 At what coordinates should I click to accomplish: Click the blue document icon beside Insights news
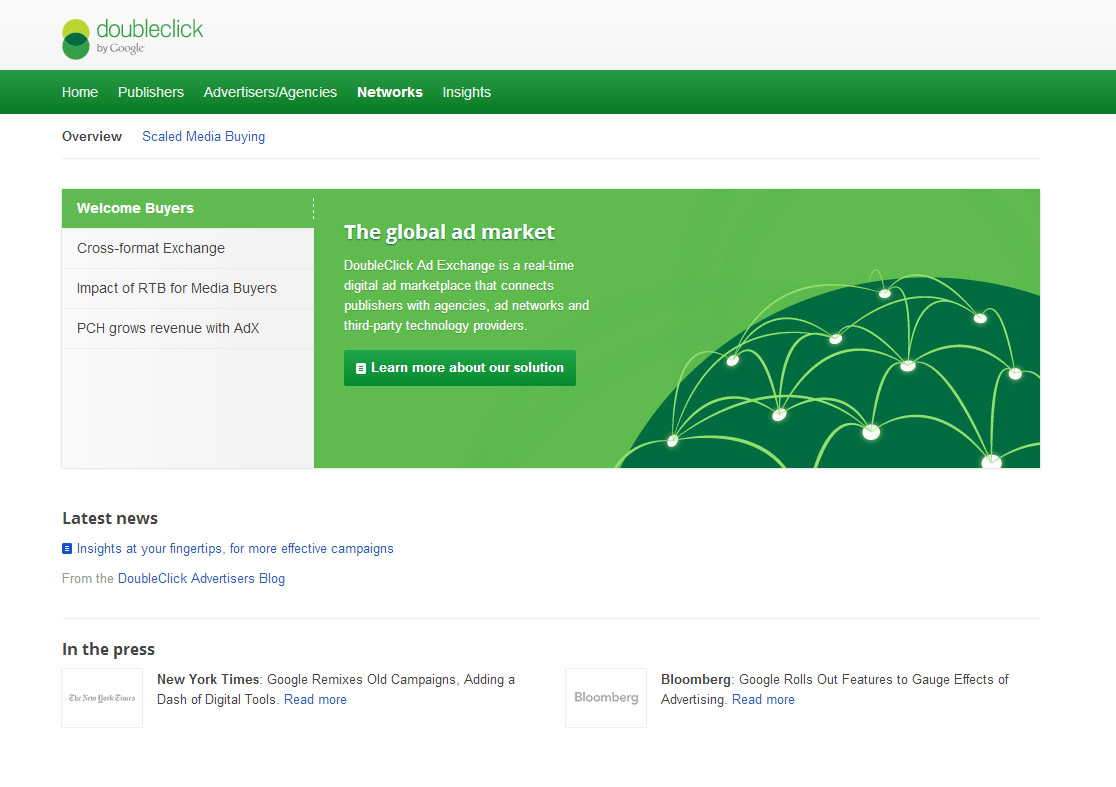(67, 549)
